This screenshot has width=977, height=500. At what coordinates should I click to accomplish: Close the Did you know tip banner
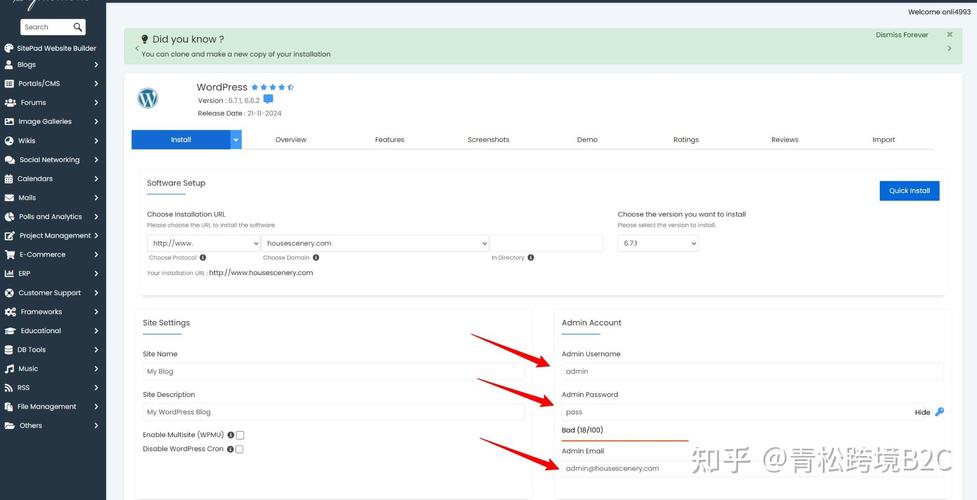coord(950,35)
